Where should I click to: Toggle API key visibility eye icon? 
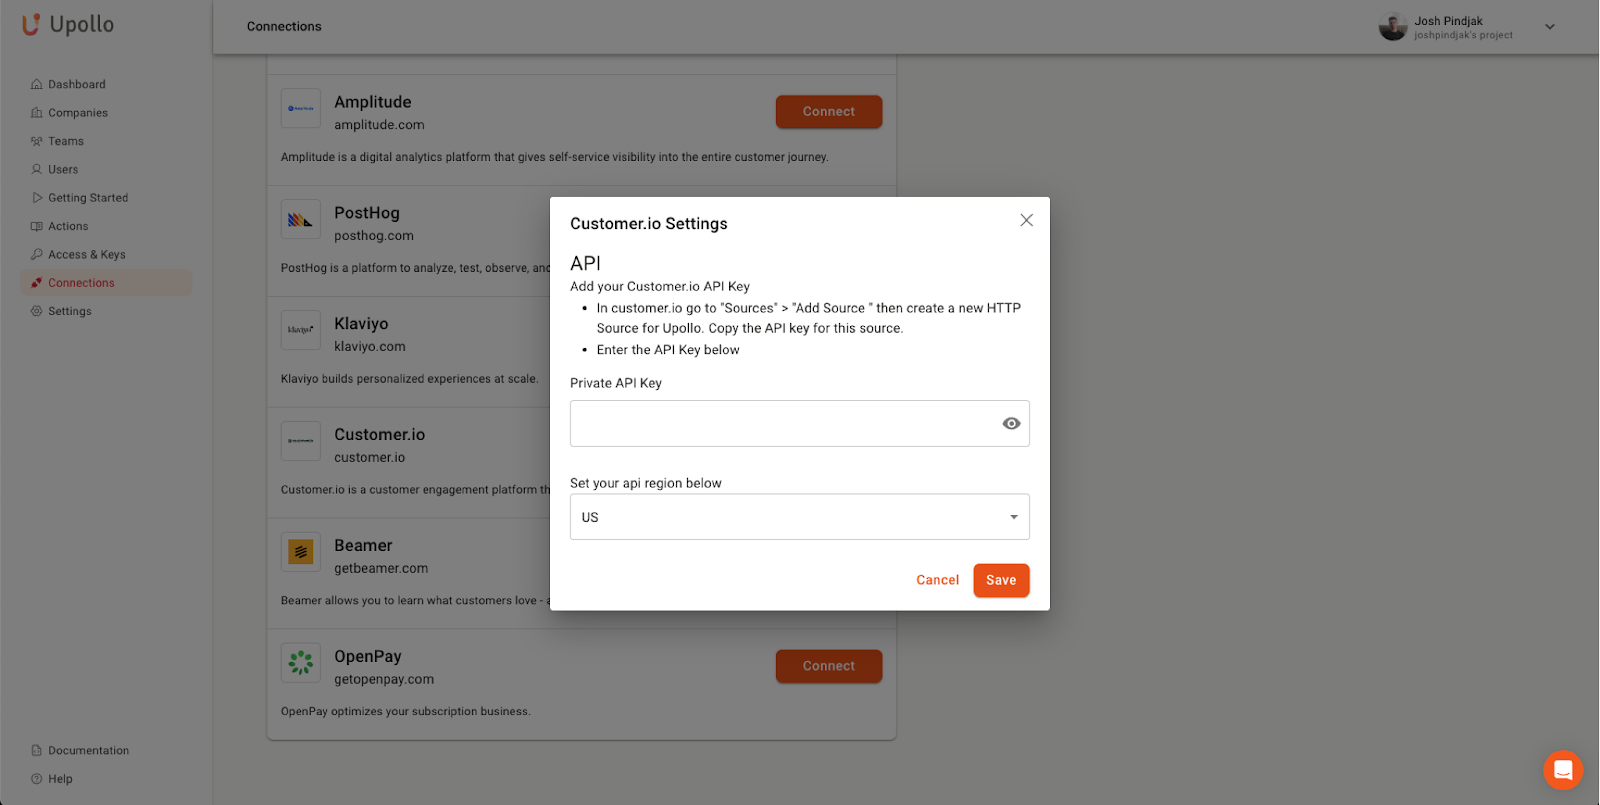pos(1011,424)
